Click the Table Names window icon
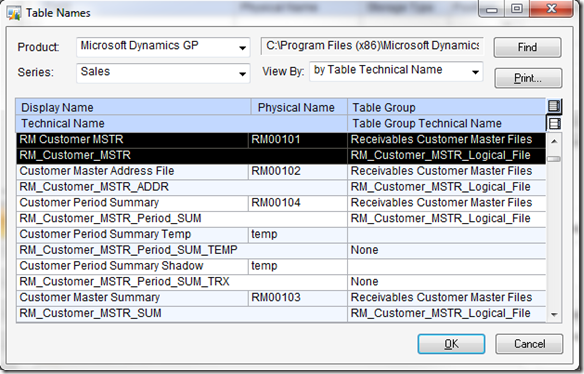Image resolution: width=584 pixels, height=374 pixels. coord(13,13)
